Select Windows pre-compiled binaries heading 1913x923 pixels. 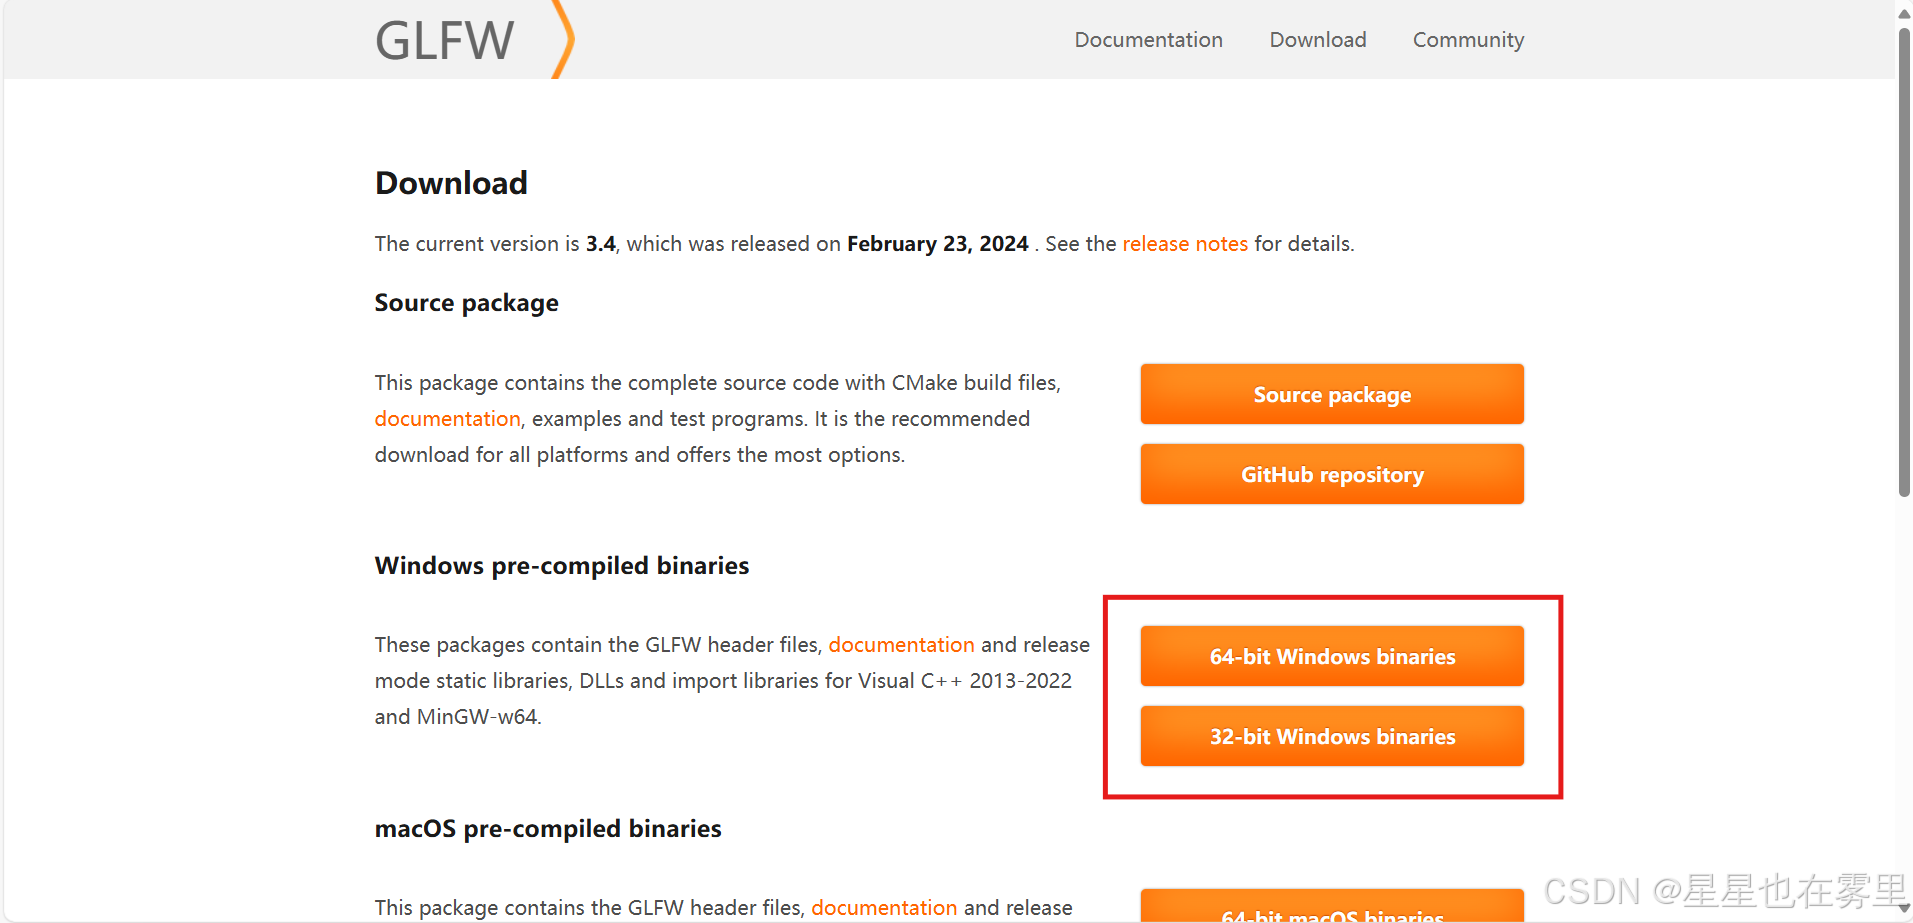[561, 566]
